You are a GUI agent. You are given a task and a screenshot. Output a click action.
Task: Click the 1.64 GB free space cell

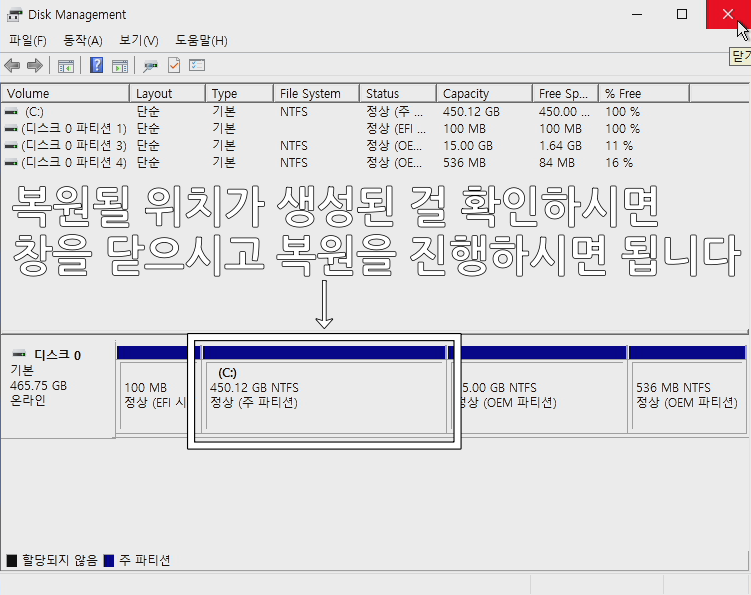560,146
